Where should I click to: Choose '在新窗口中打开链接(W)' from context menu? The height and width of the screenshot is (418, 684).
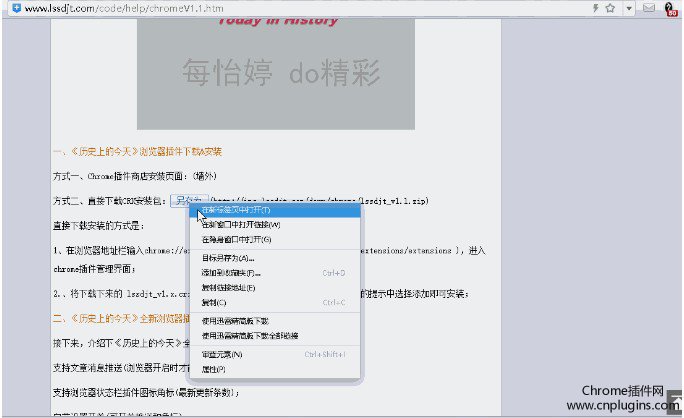(x=275, y=225)
